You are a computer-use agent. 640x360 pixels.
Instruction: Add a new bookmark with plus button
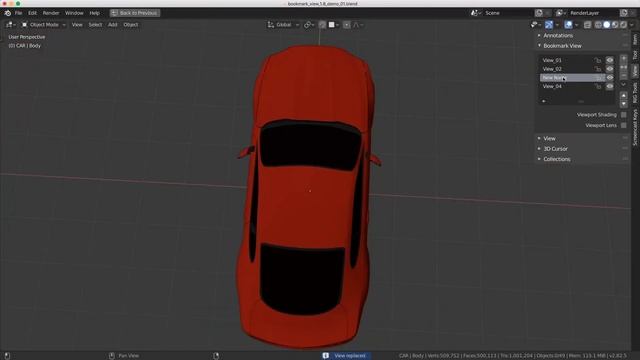(x=624, y=58)
